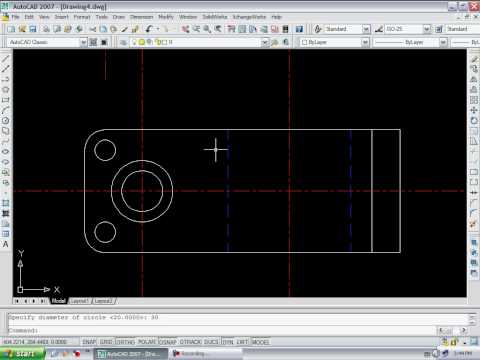Click in the Command line input

tap(222, 330)
